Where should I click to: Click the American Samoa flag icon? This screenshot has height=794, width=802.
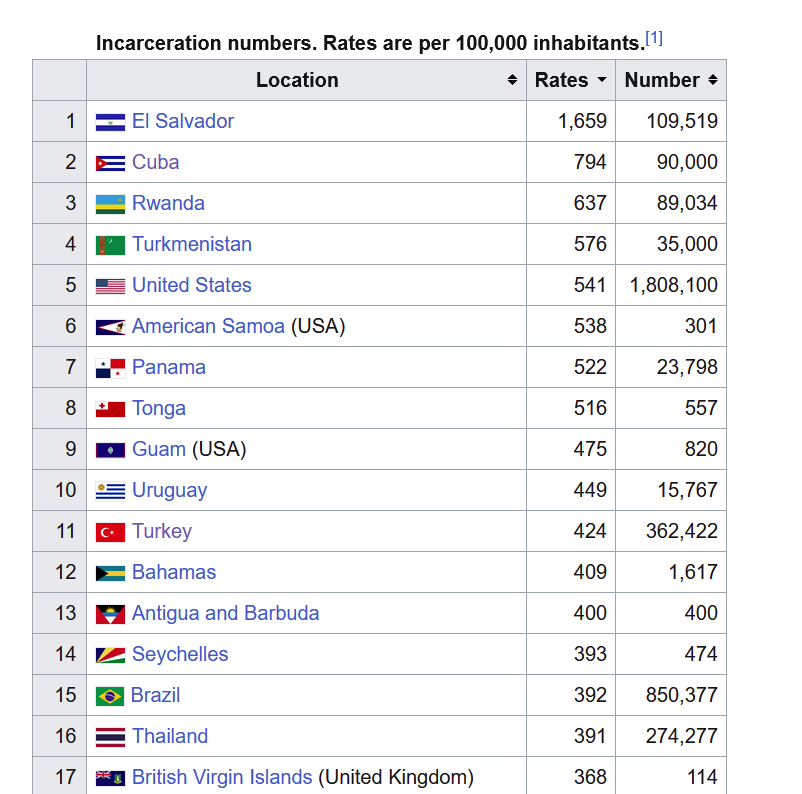(110, 327)
